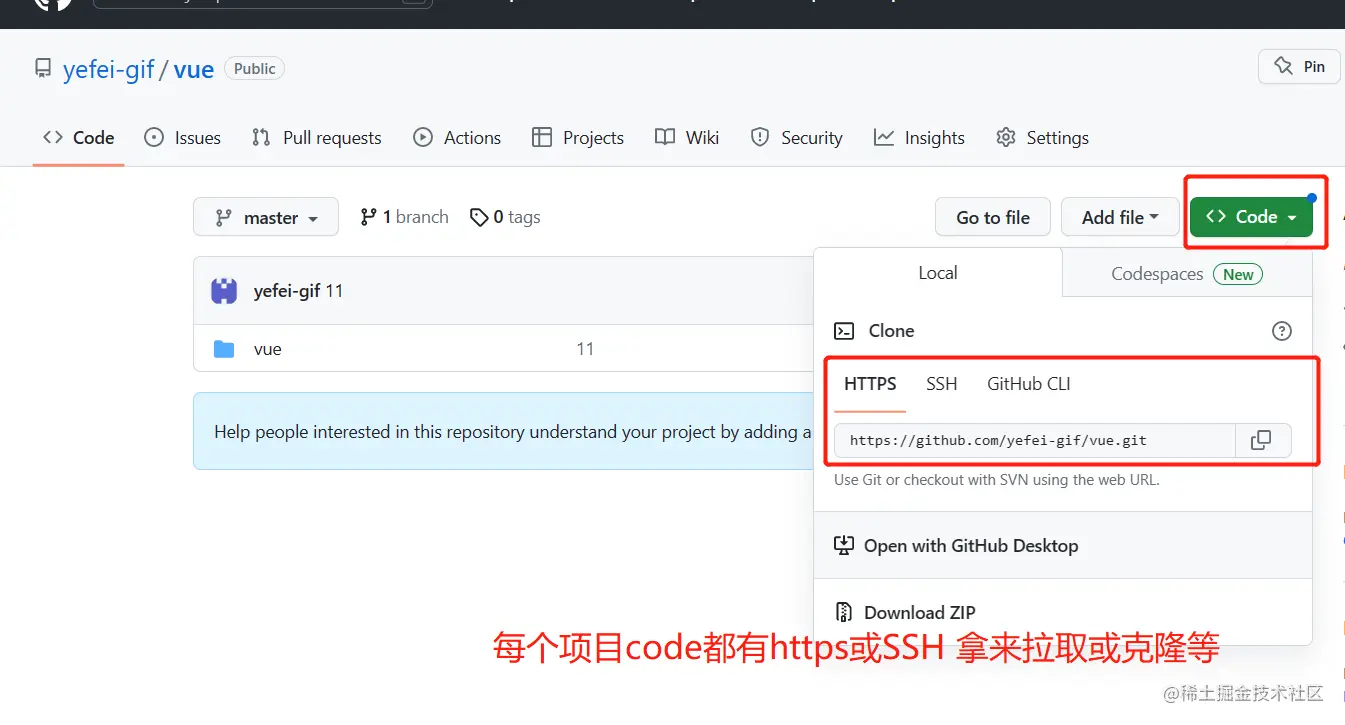Open yefei-gif commit author link
Screen dimensions: 1345x725
287,291
